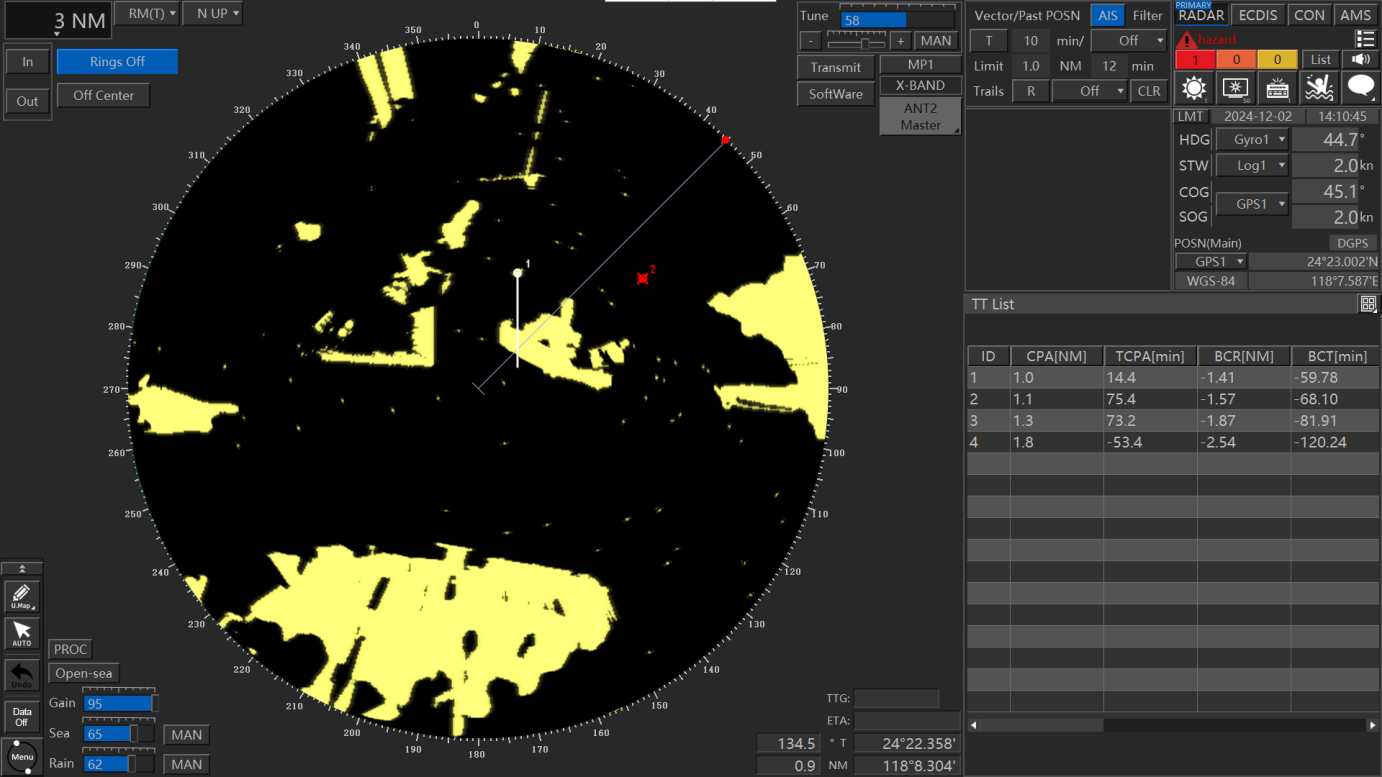The width and height of the screenshot is (1382, 777).
Task: Click the Undo arrow icon
Action: tap(21, 674)
